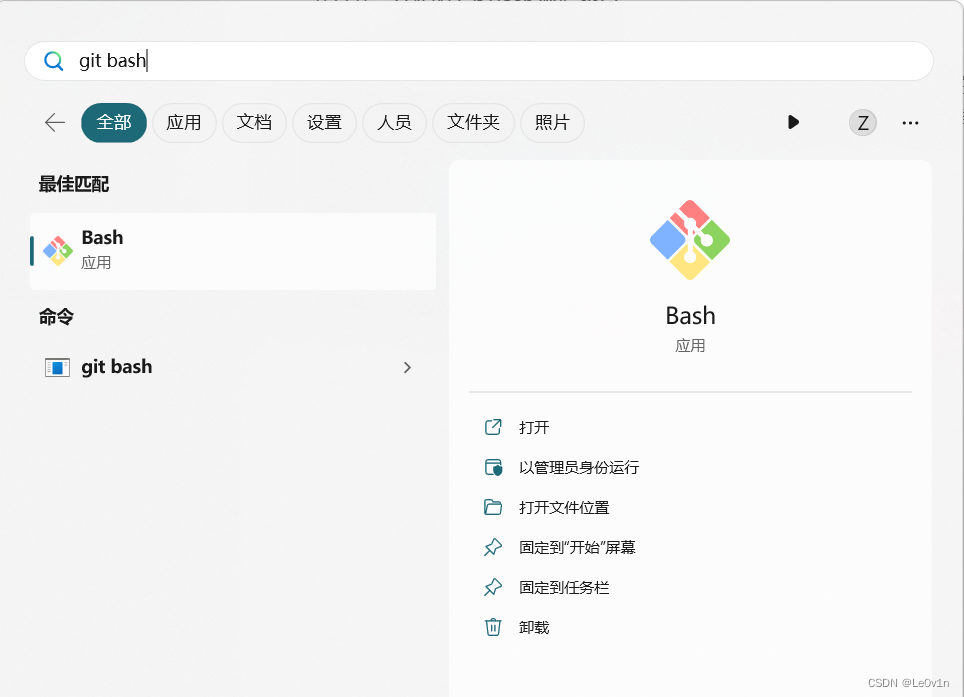Image resolution: width=964 pixels, height=697 pixels.
Task: Click the pin icon beside 固定到任务栏
Action: click(x=493, y=587)
